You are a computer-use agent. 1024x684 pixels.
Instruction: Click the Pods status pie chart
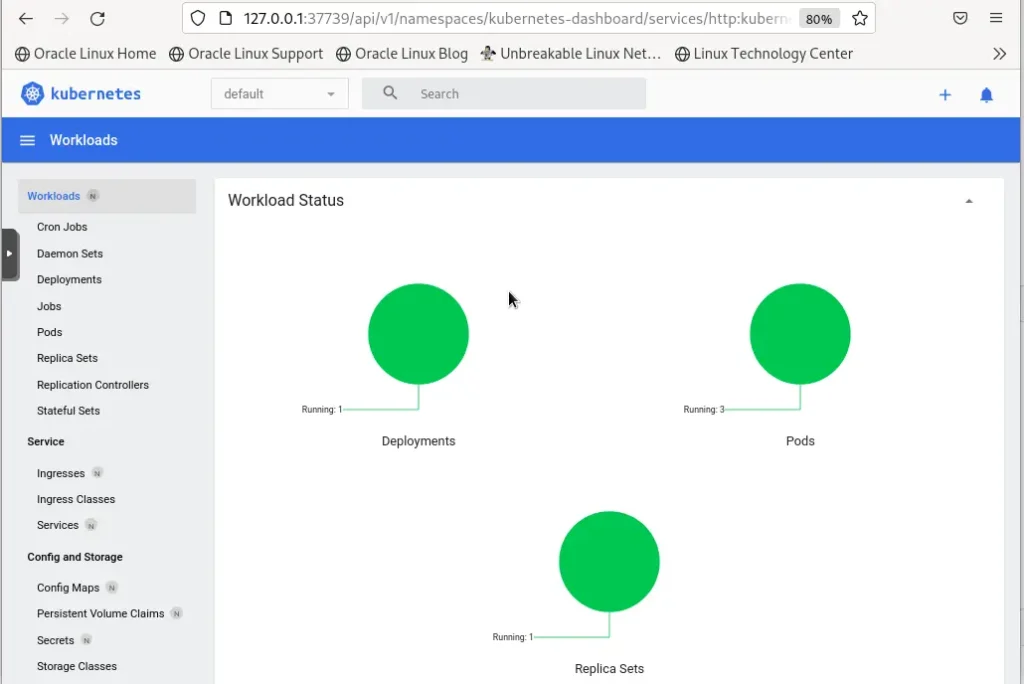point(800,333)
